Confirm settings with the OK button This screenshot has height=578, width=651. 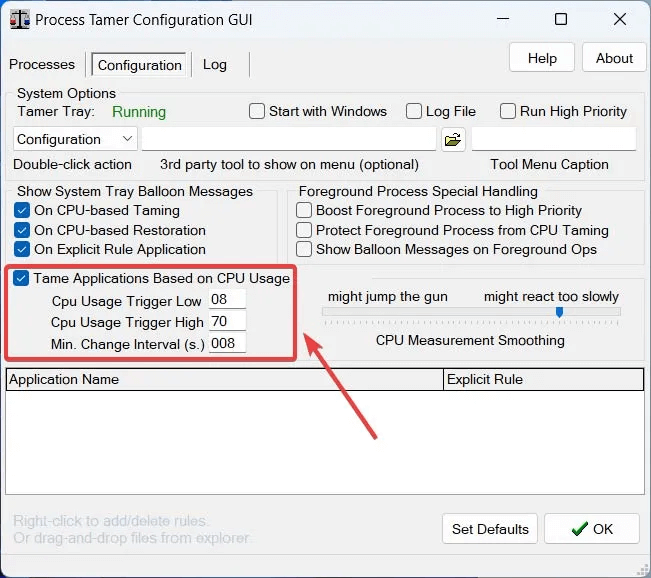click(x=592, y=529)
